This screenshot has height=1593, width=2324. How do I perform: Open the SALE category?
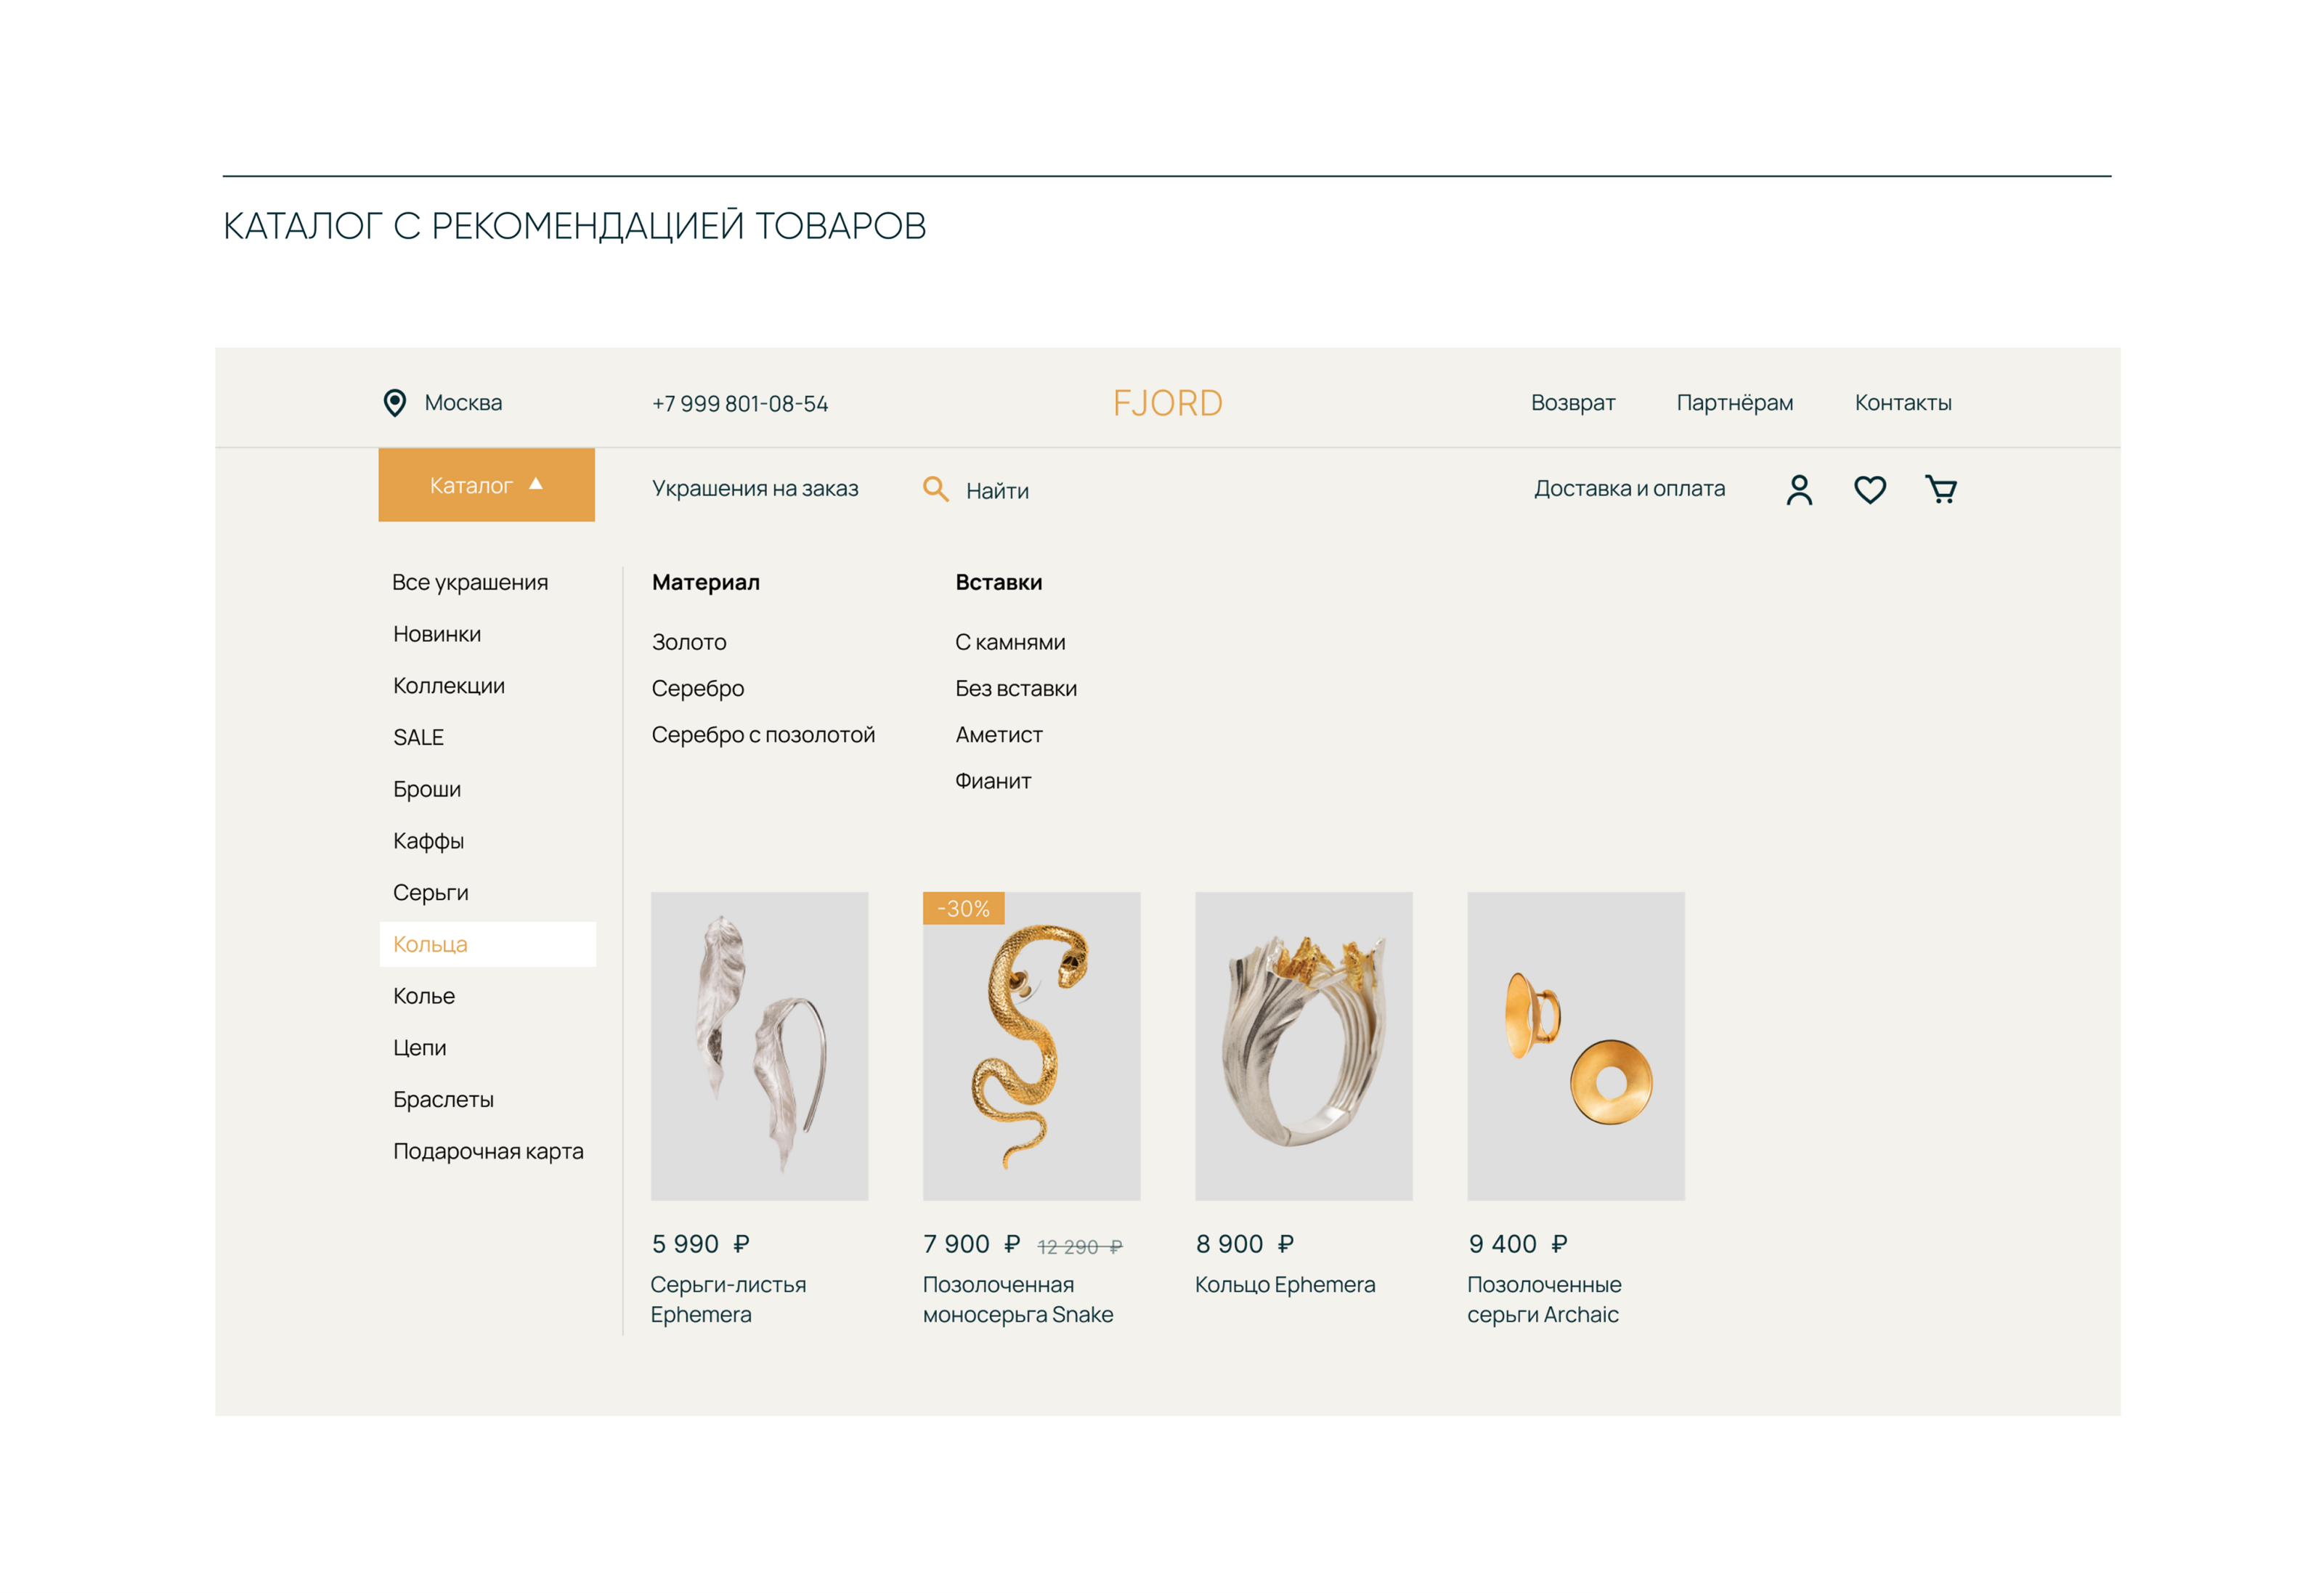tap(418, 737)
